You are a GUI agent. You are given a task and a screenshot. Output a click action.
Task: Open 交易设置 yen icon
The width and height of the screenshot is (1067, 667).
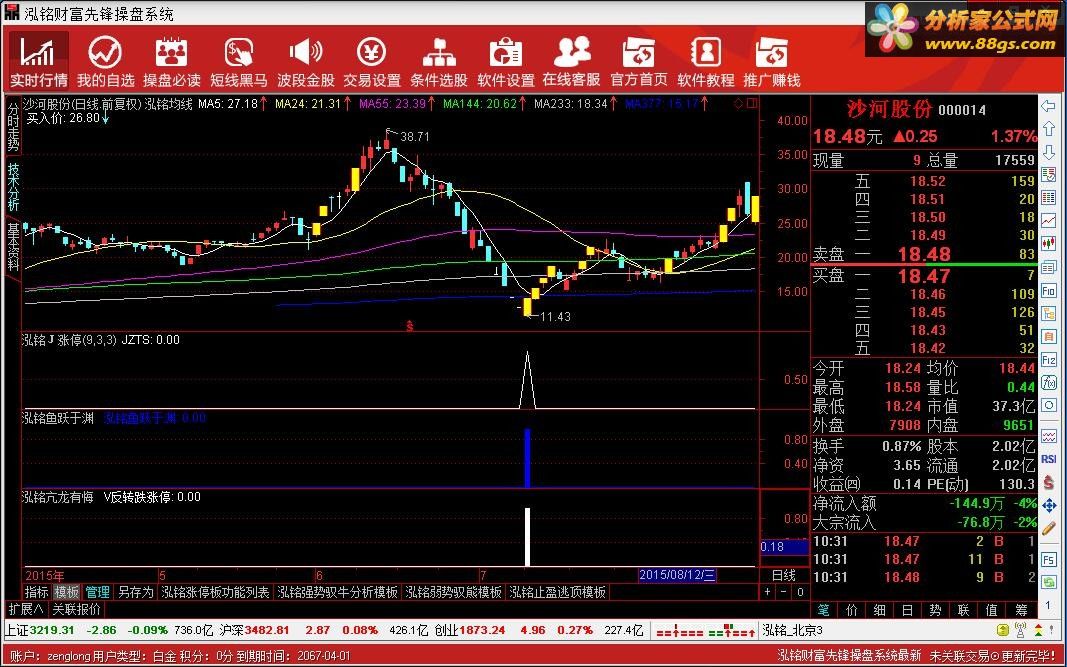pos(372,61)
